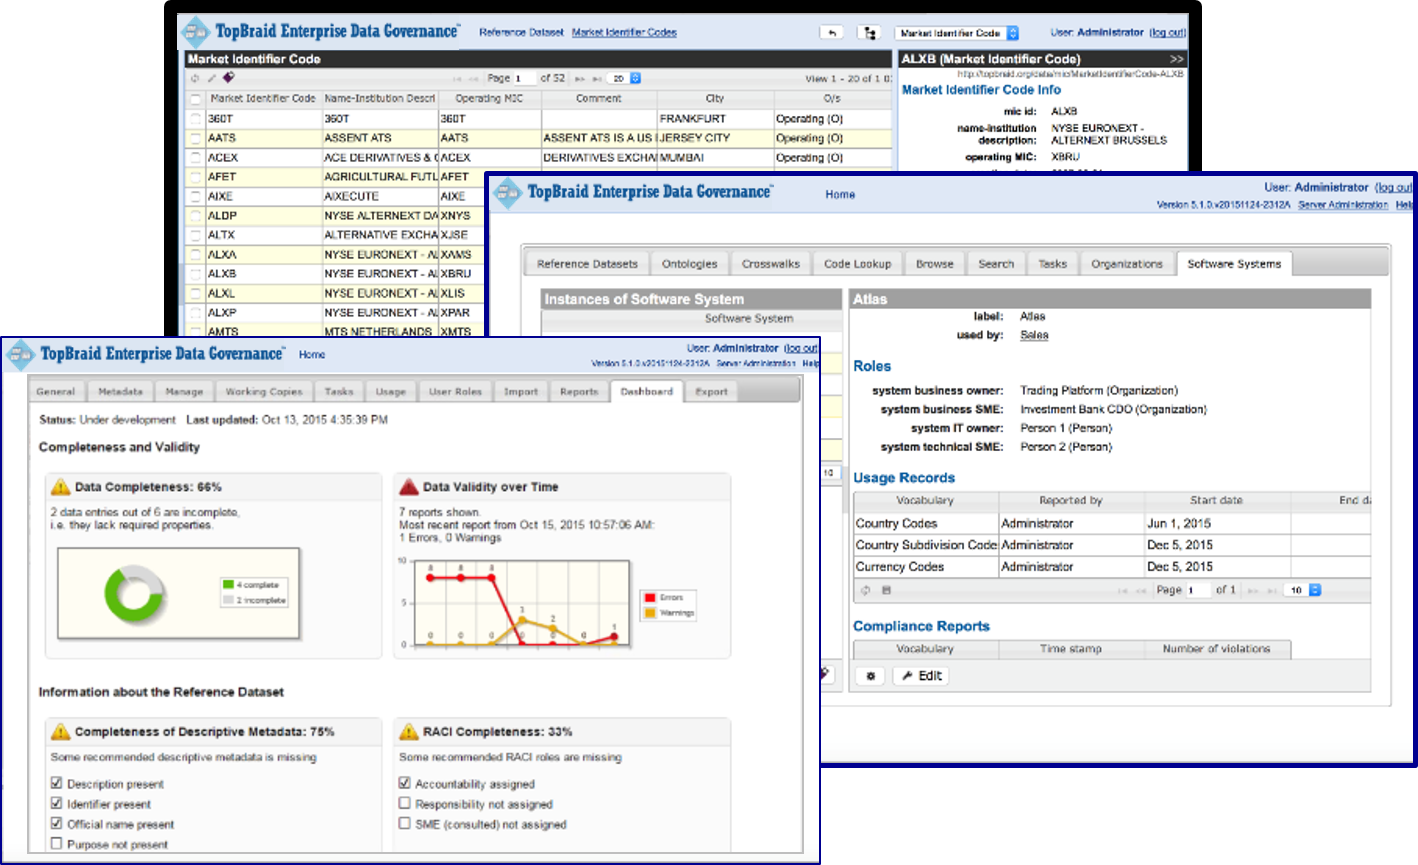Switch to the Reference Datasets tab
Viewport: 1418px width, 865px height.
pos(587,264)
